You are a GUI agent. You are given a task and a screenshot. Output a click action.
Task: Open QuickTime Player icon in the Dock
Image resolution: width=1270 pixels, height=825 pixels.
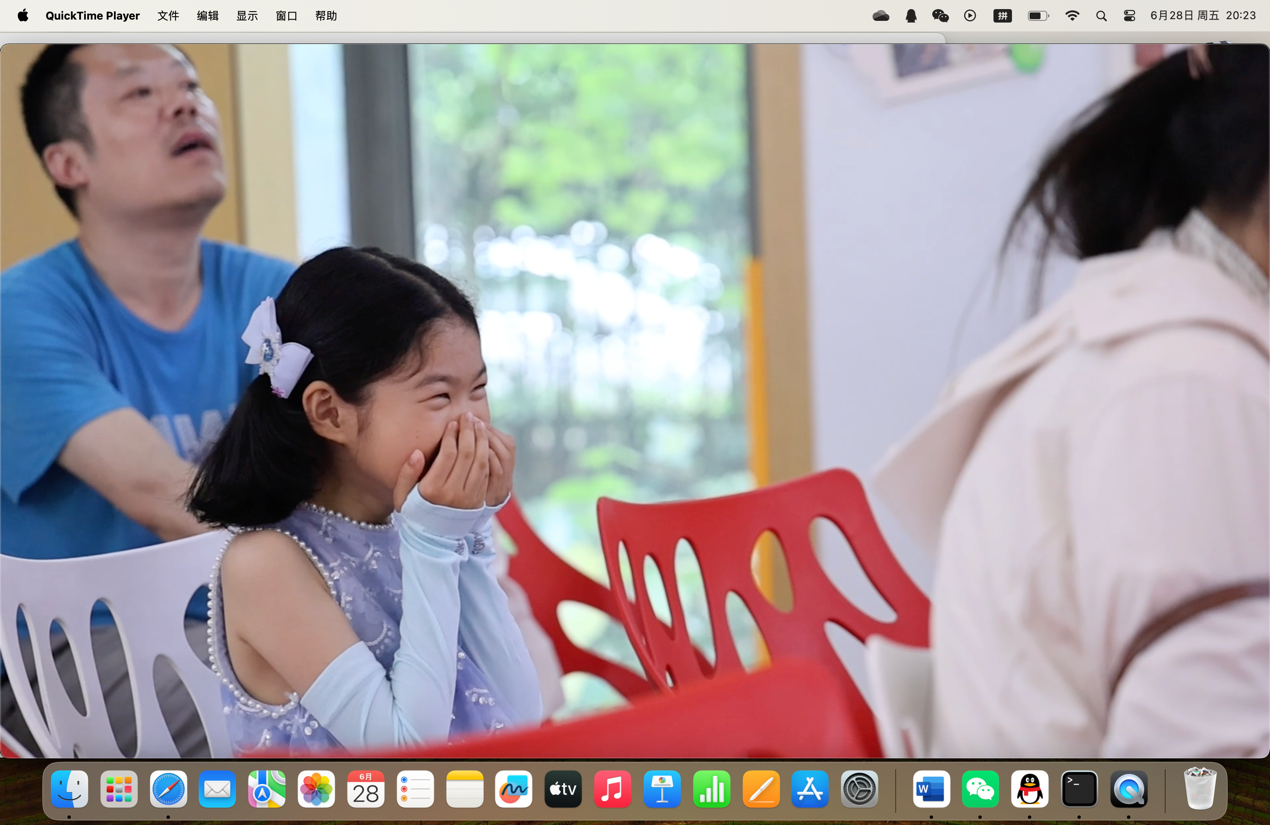click(1129, 790)
